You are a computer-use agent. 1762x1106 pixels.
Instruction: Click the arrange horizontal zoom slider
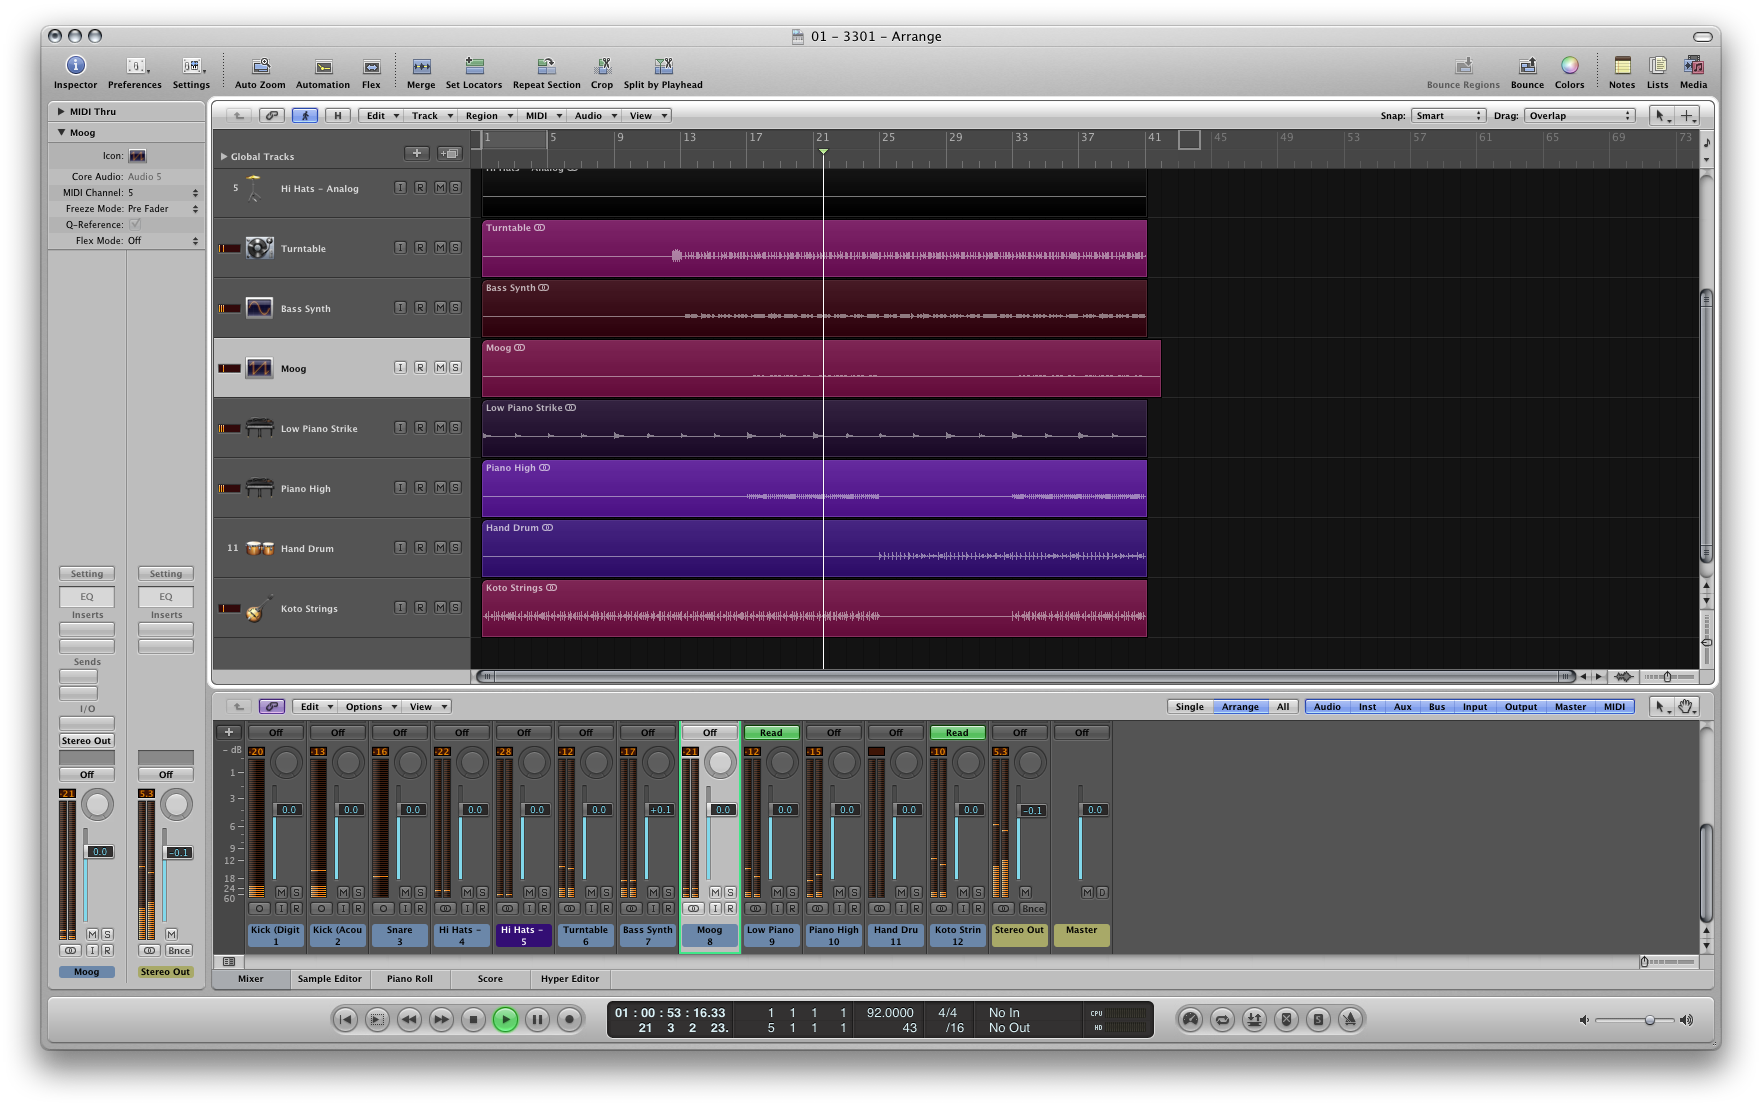click(x=1669, y=677)
